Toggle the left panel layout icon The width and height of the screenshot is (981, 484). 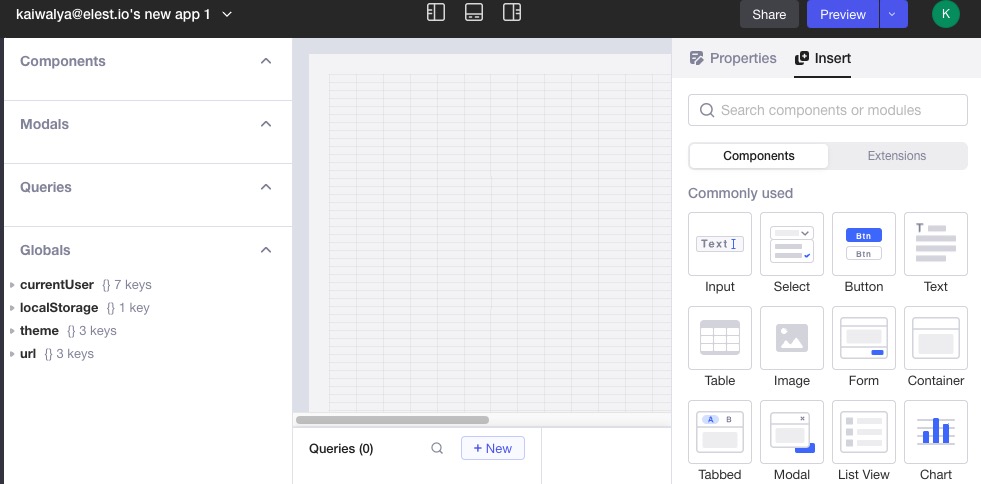coord(435,13)
